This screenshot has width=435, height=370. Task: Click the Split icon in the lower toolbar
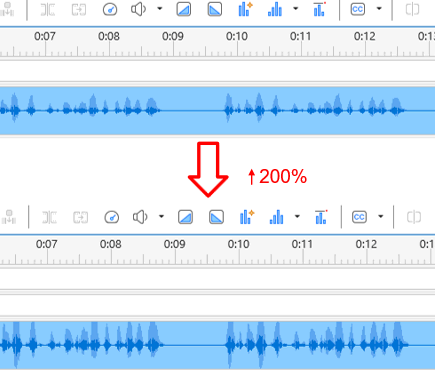(x=49, y=218)
